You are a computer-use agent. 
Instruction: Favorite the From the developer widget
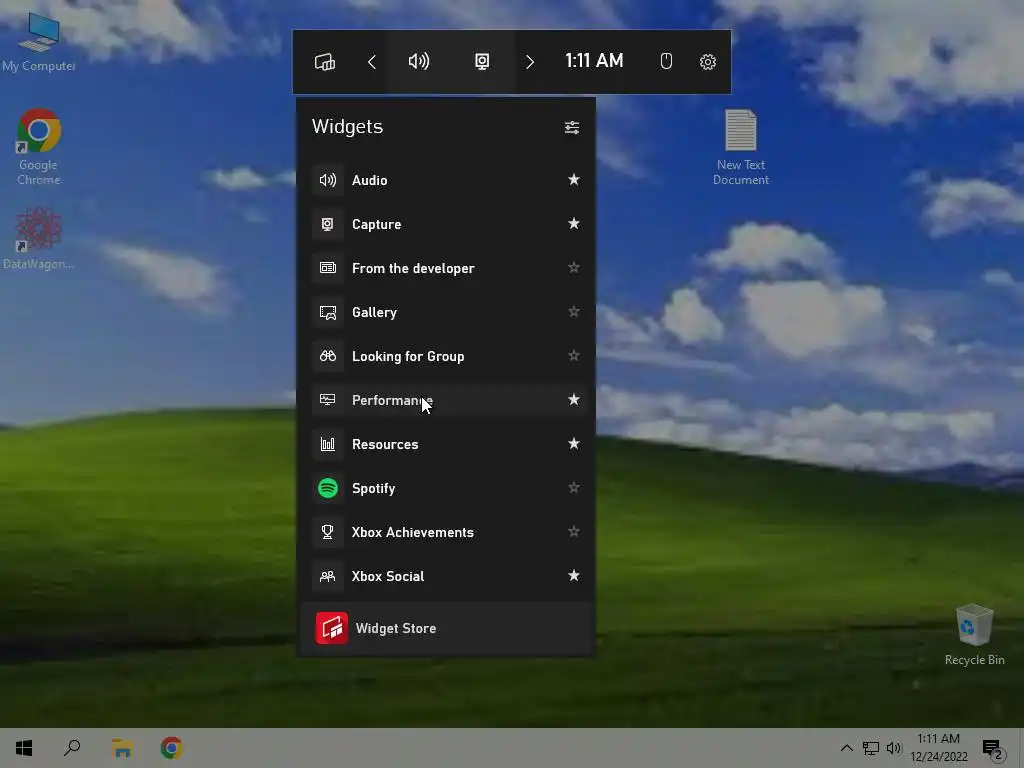click(573, 267)
